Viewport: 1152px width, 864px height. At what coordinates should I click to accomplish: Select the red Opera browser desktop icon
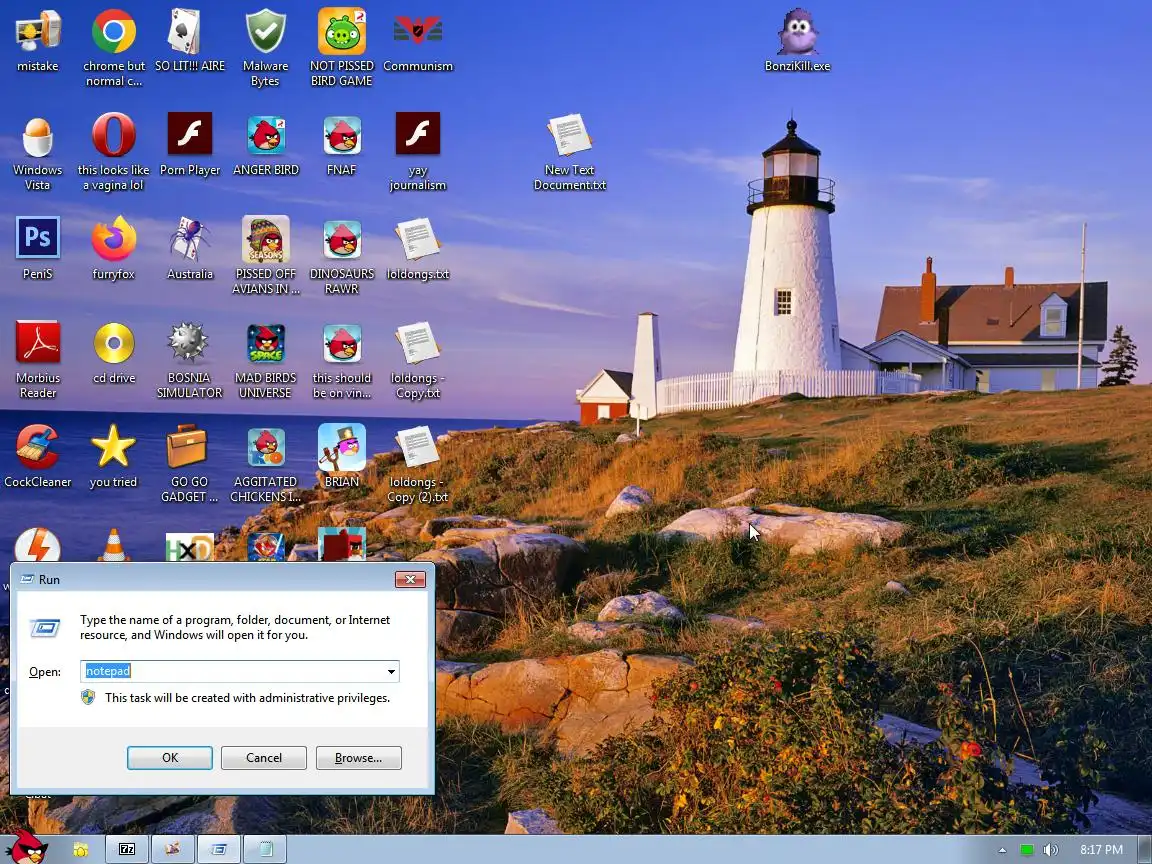(x=114, y=135)
